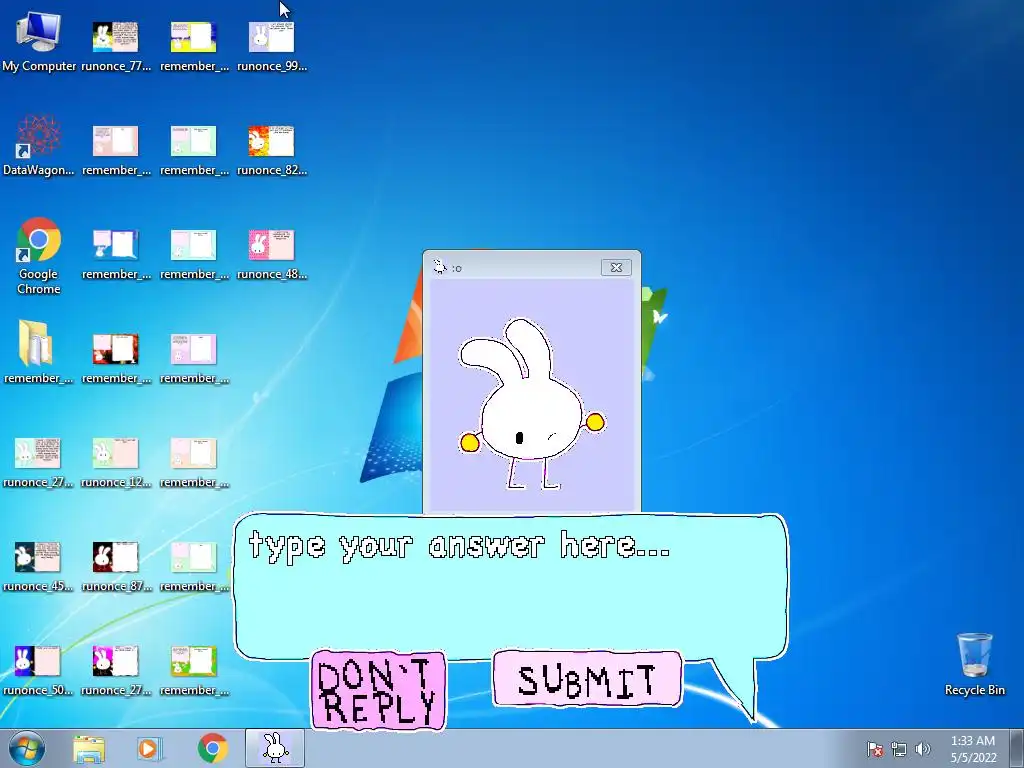
Task: Select the DataWagon desktop shortcut
Action: click(39, 146)
